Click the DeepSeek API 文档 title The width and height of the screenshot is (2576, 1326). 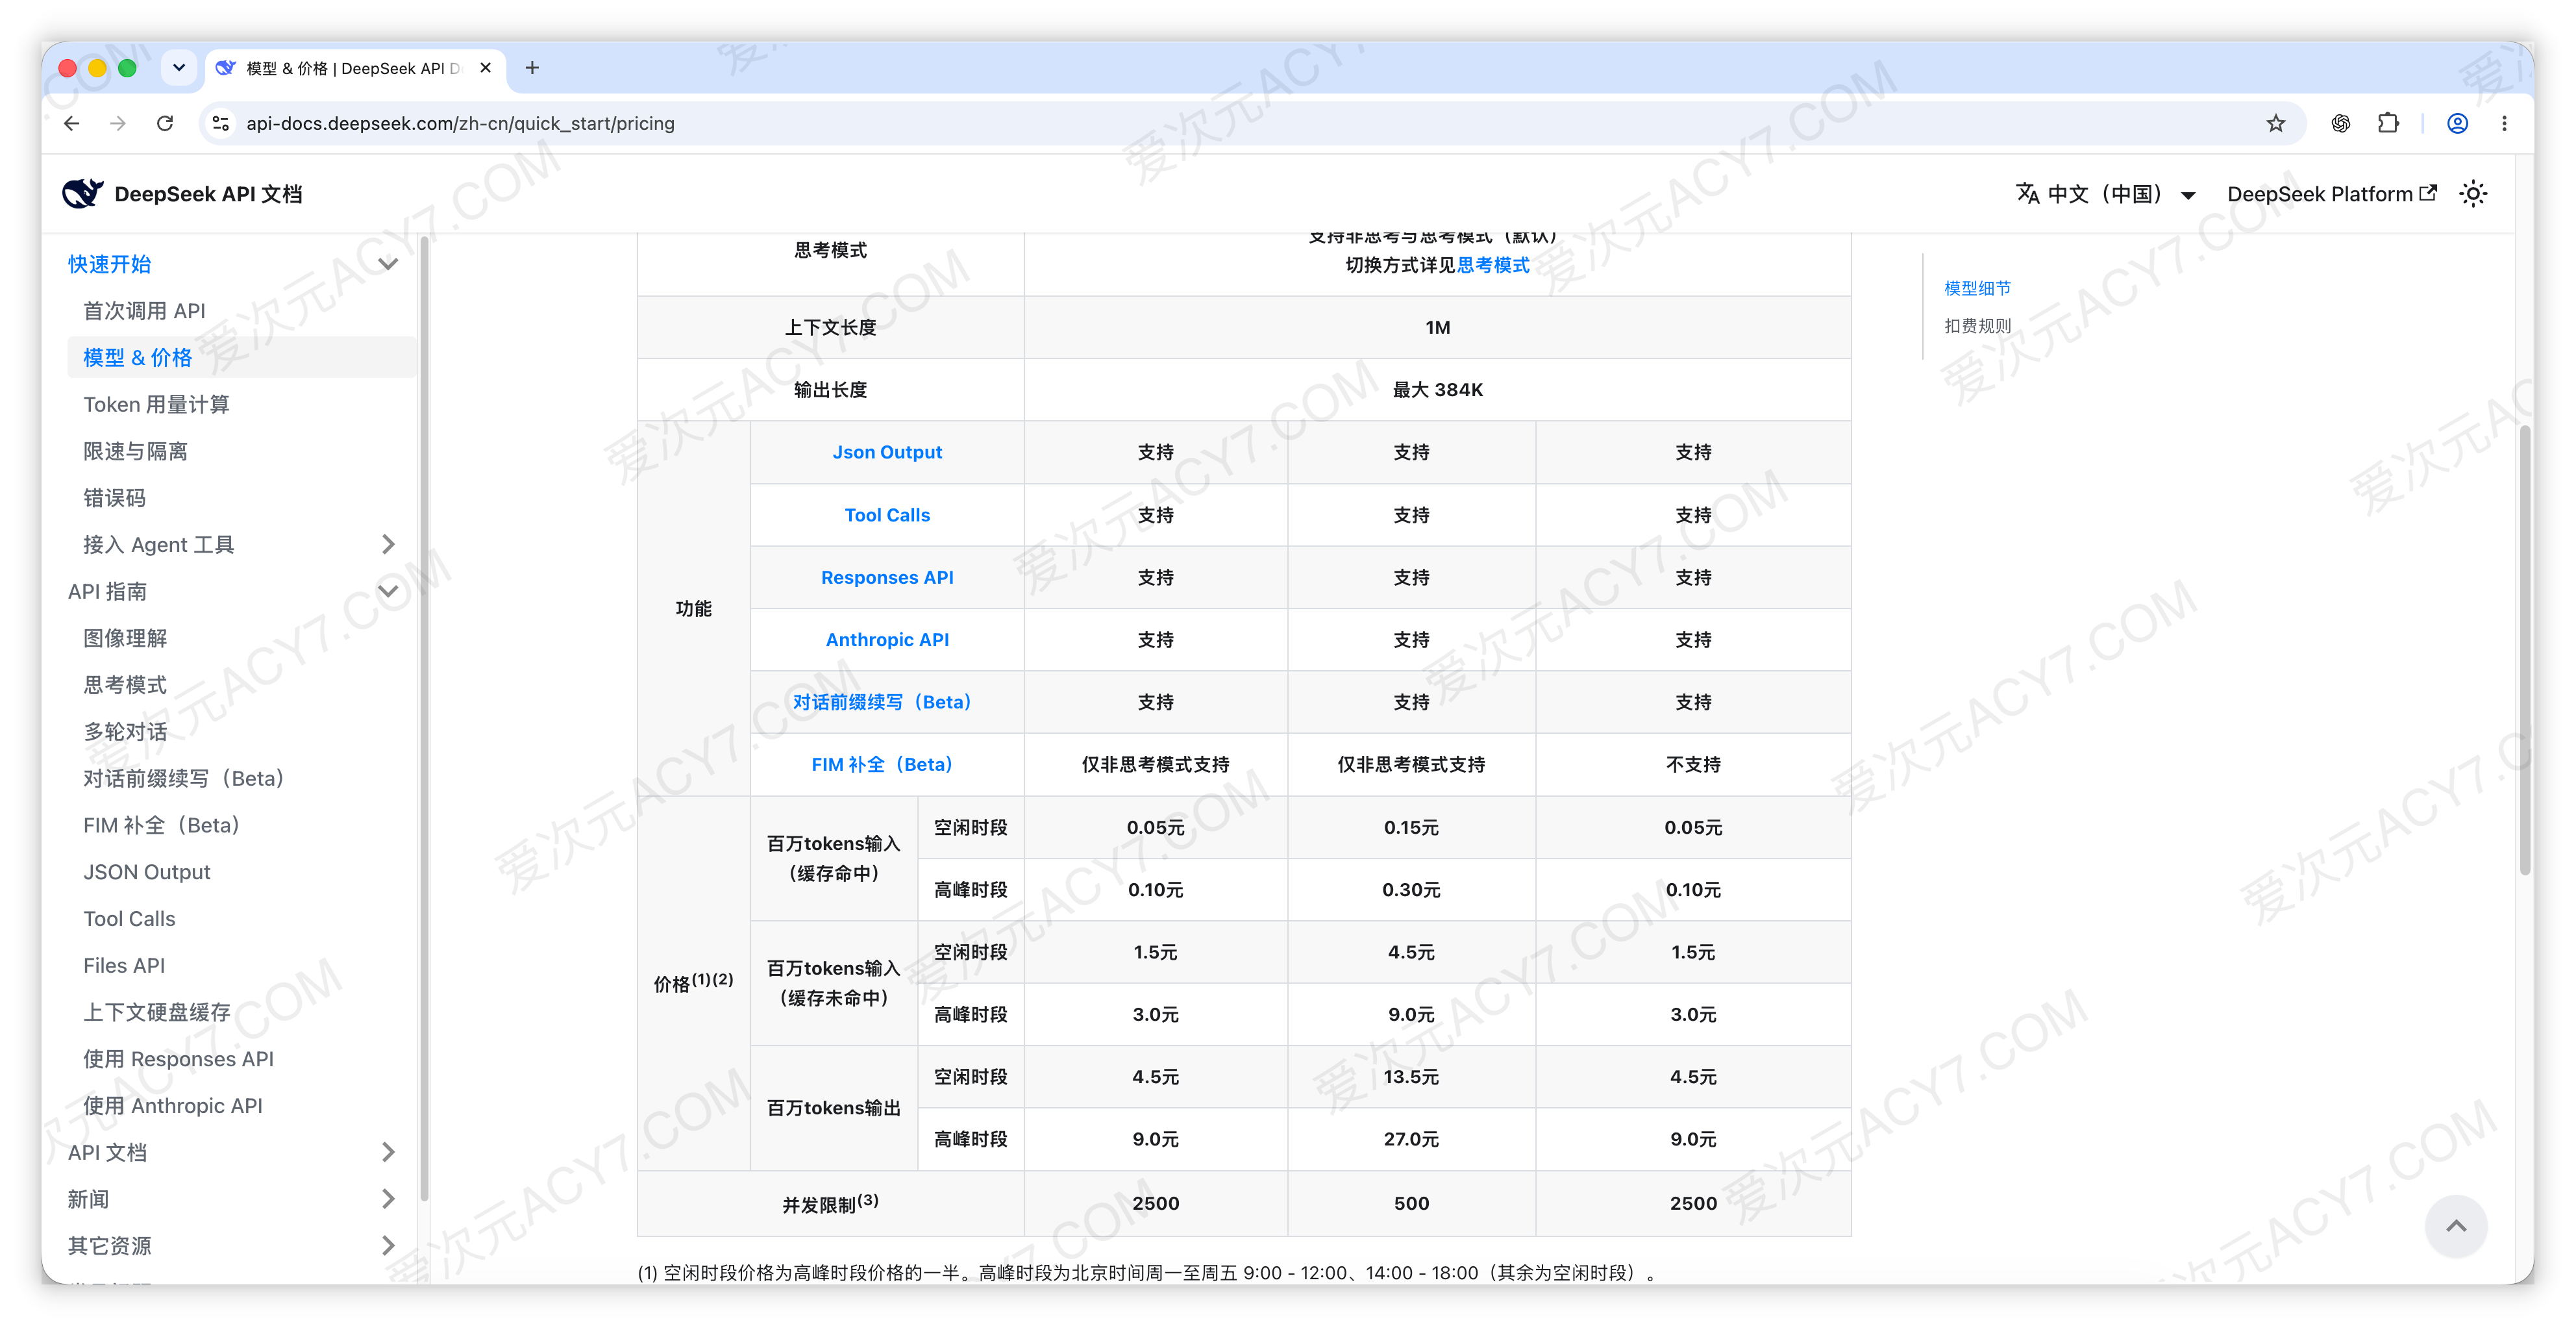[208, 194]
